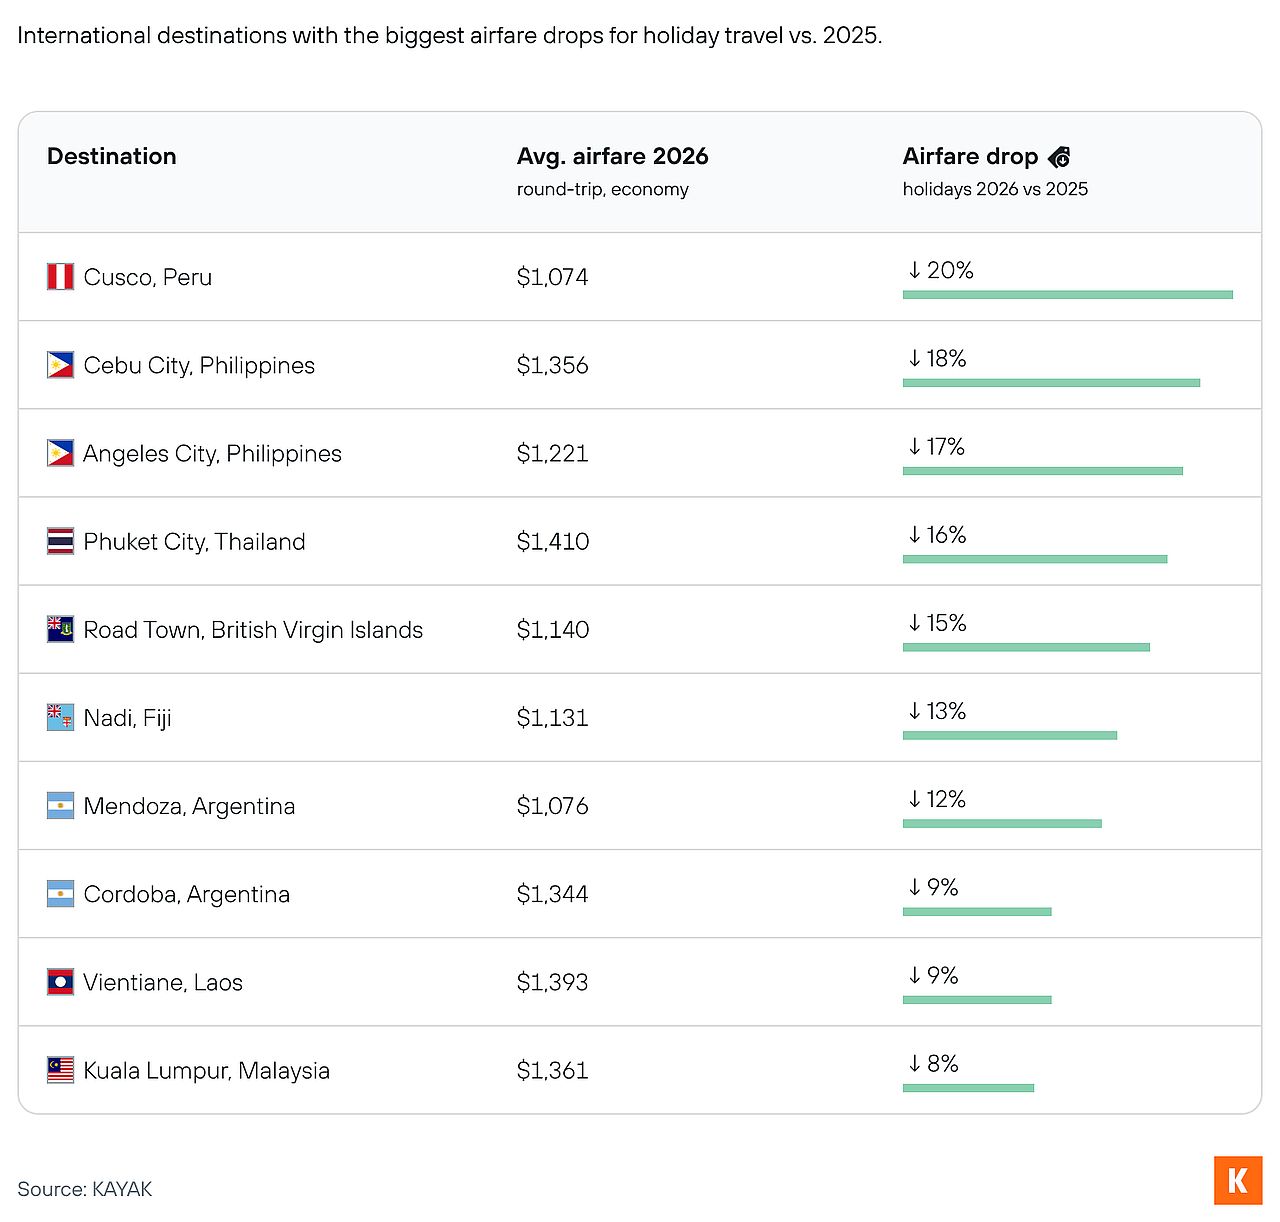Image resolution: width=1280 pixels, height=1222 pixels.
Task: Click the down arrow beside 18%
Action: coord(914,358)
